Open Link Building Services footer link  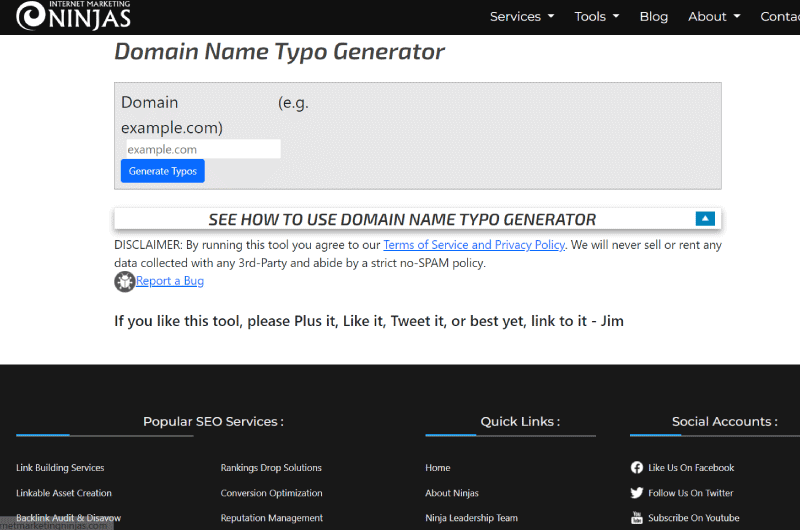pyautogui.click(x=60, y=468)
